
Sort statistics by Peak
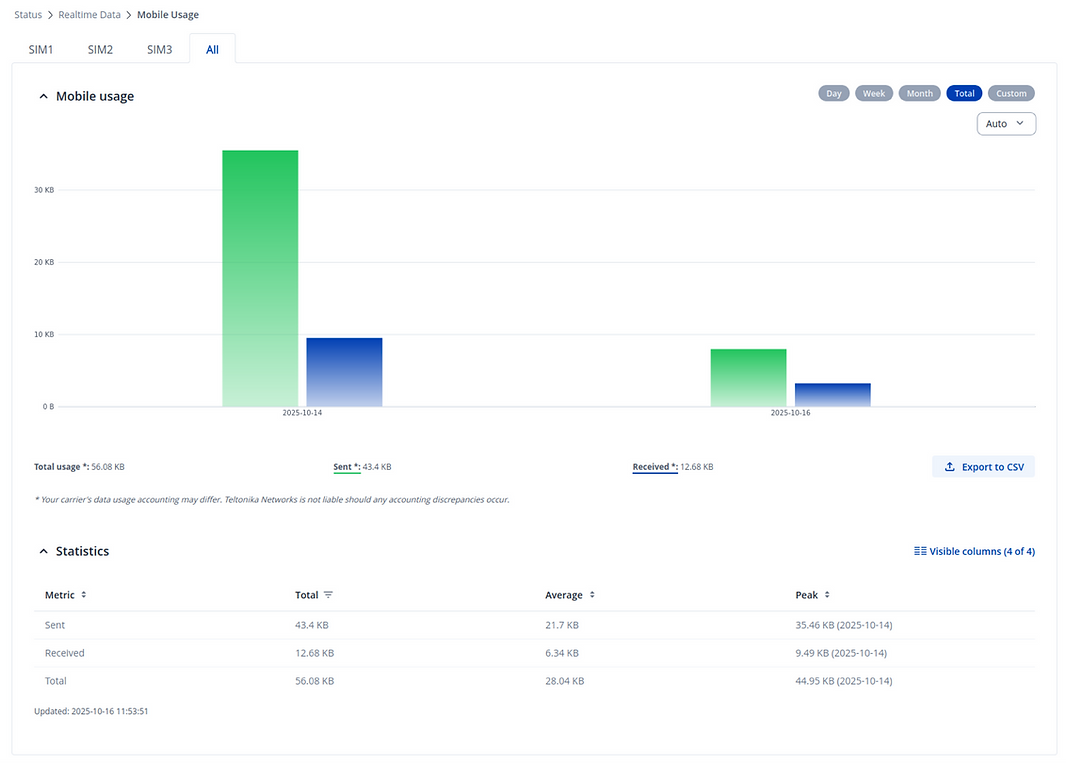(x=828, y=594)
